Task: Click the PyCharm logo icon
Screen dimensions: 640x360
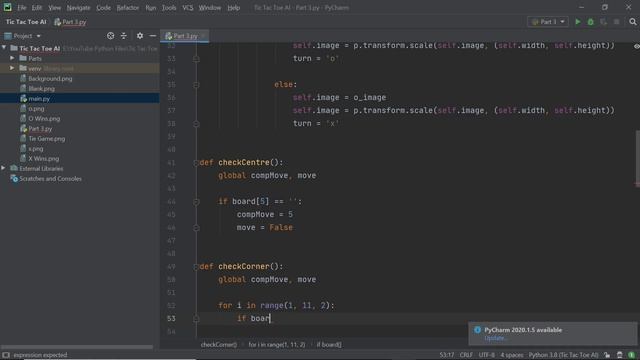Action: click(7, 7)
